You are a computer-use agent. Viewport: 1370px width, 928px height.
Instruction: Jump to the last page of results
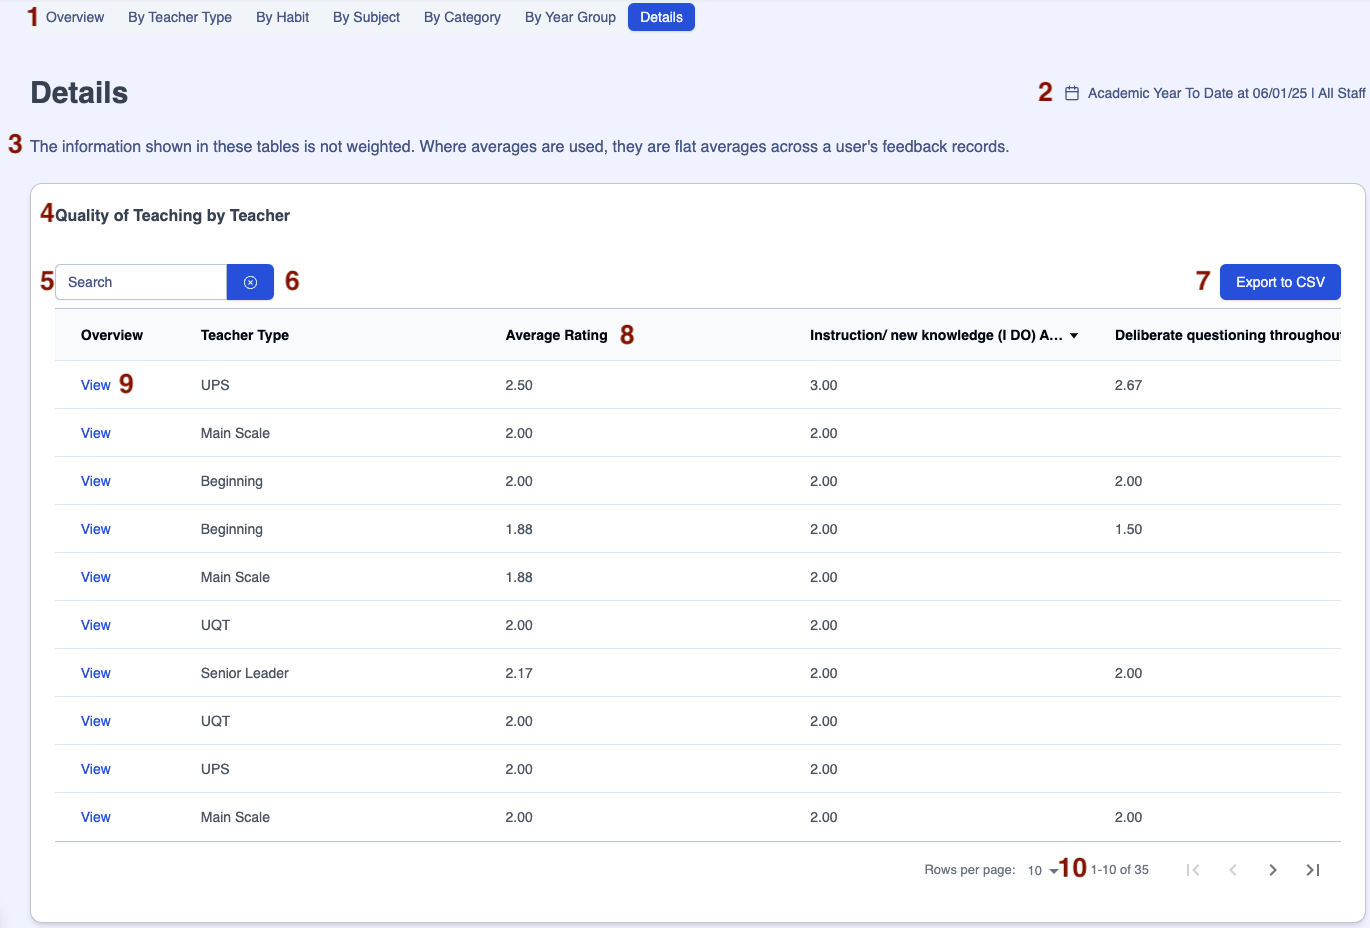tap(1313, 870)
